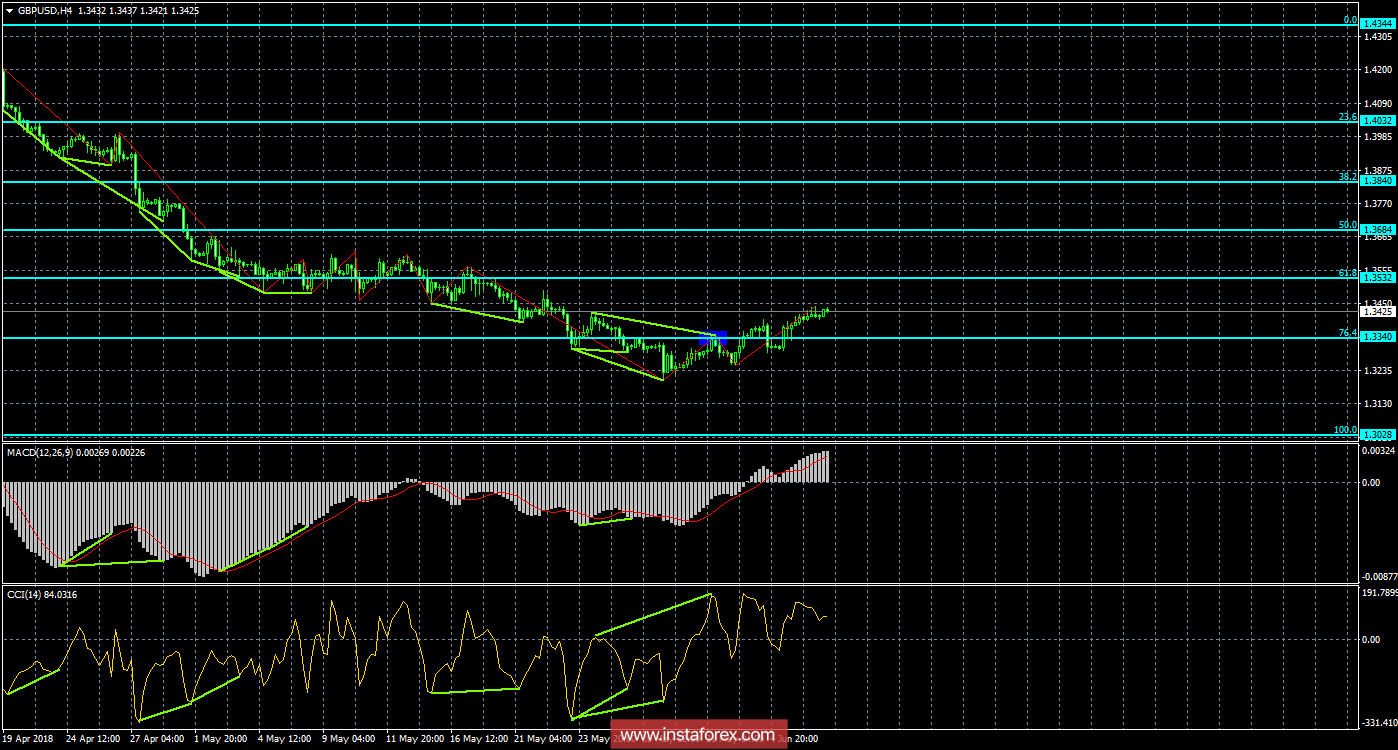The width and height of the screenshot is (1398, 750).
Task: Select the MACD(12,26,9) indicator label
Action: click(41, 453)
